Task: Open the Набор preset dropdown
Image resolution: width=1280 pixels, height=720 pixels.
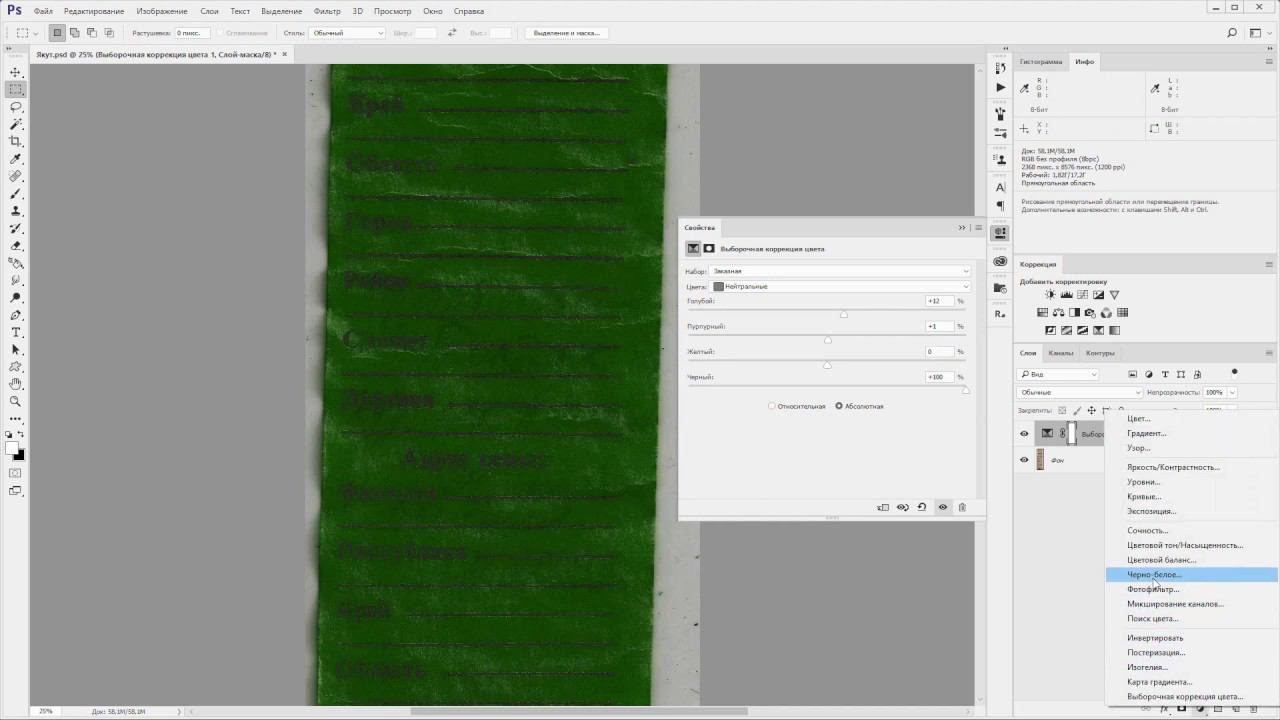Action: point(840,271)
